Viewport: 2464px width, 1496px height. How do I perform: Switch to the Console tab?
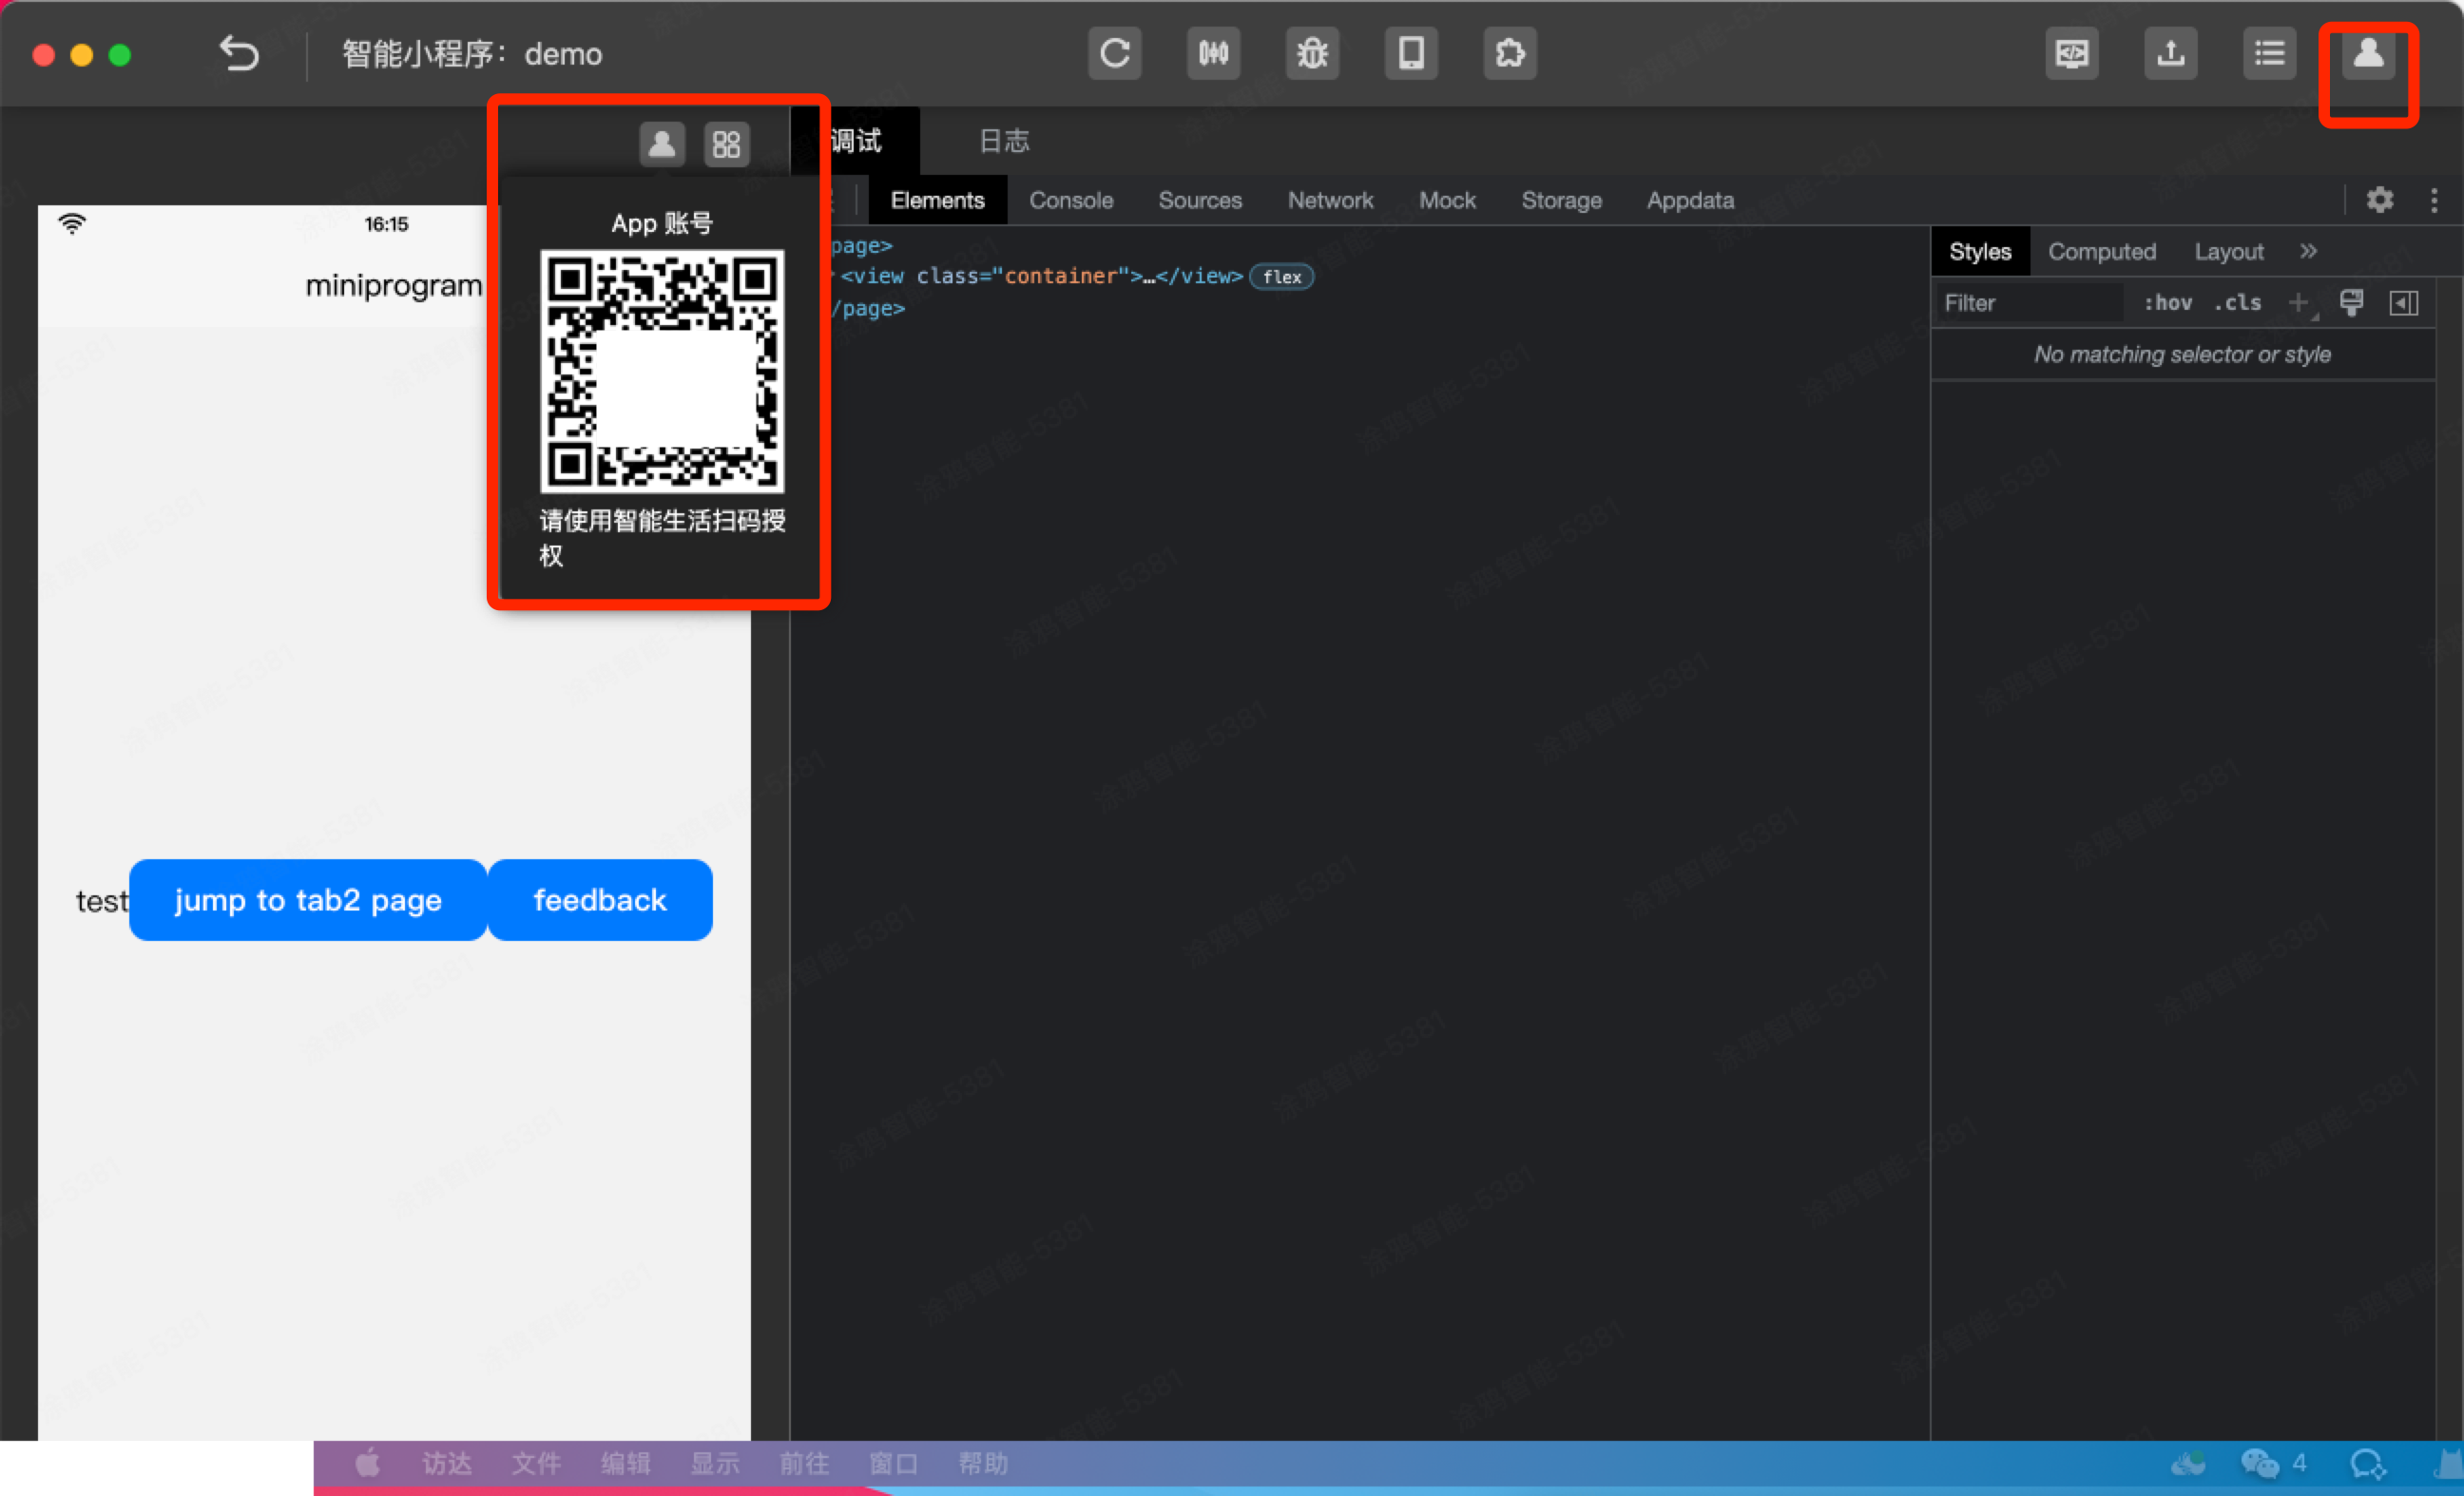tap(1070, 200)
